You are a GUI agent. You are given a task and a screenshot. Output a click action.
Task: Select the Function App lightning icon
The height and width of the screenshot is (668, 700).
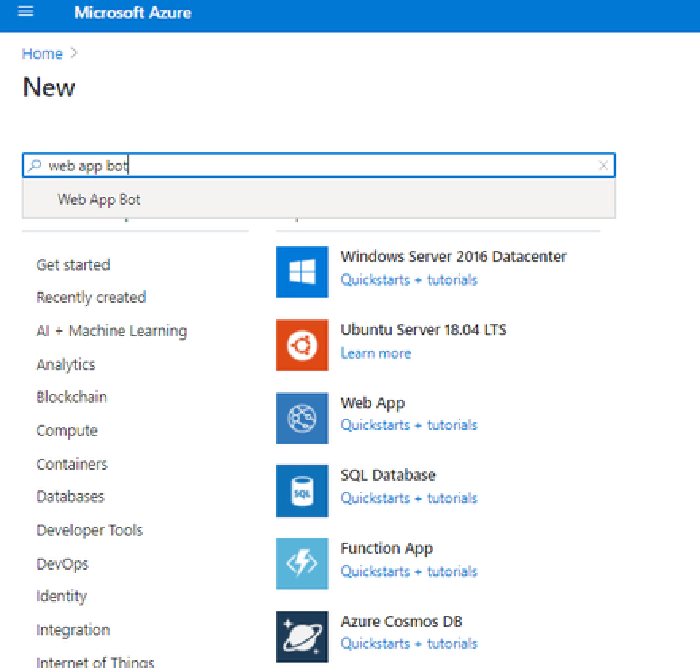pyautogui.click(x=302, y=564)
